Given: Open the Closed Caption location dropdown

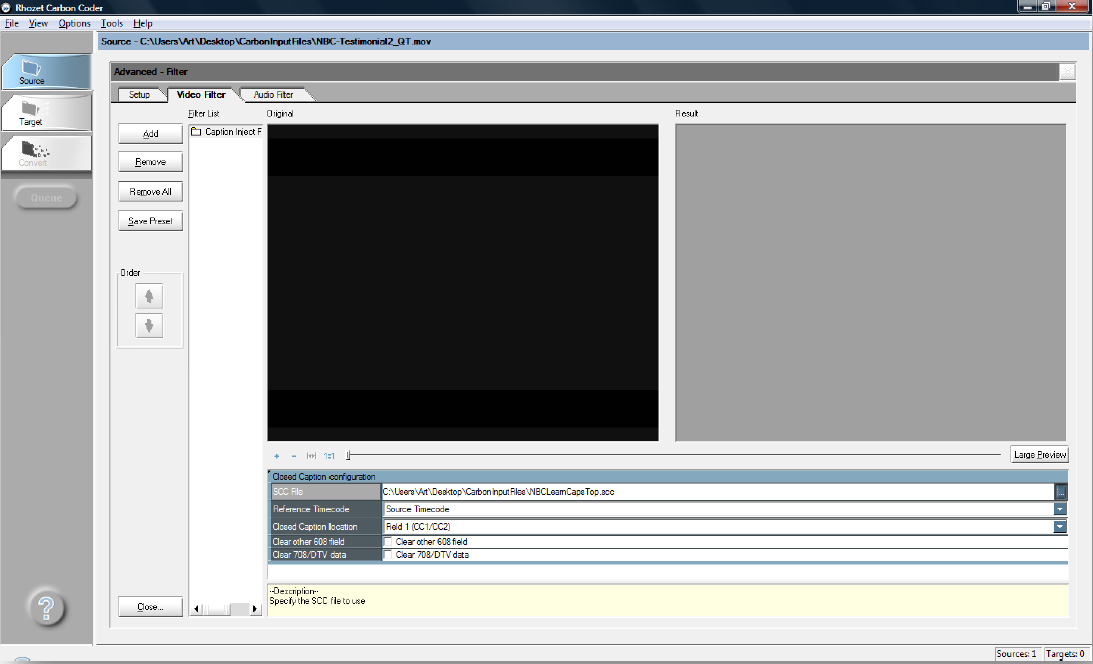Looking at the screenshot, I should 1059,526.
